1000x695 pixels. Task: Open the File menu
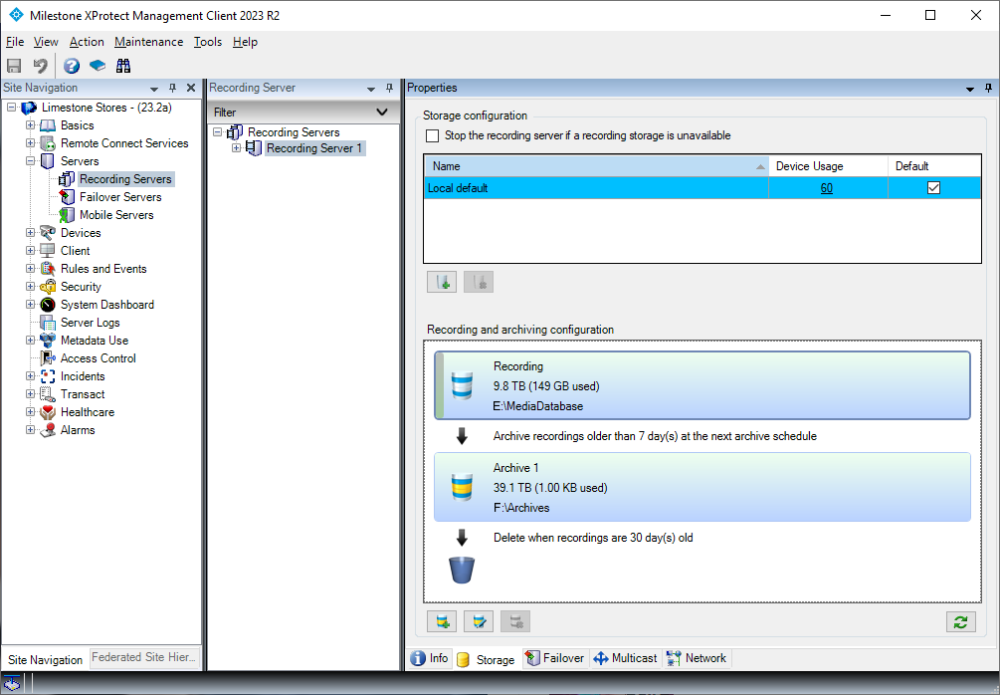[x=15, y=42]
